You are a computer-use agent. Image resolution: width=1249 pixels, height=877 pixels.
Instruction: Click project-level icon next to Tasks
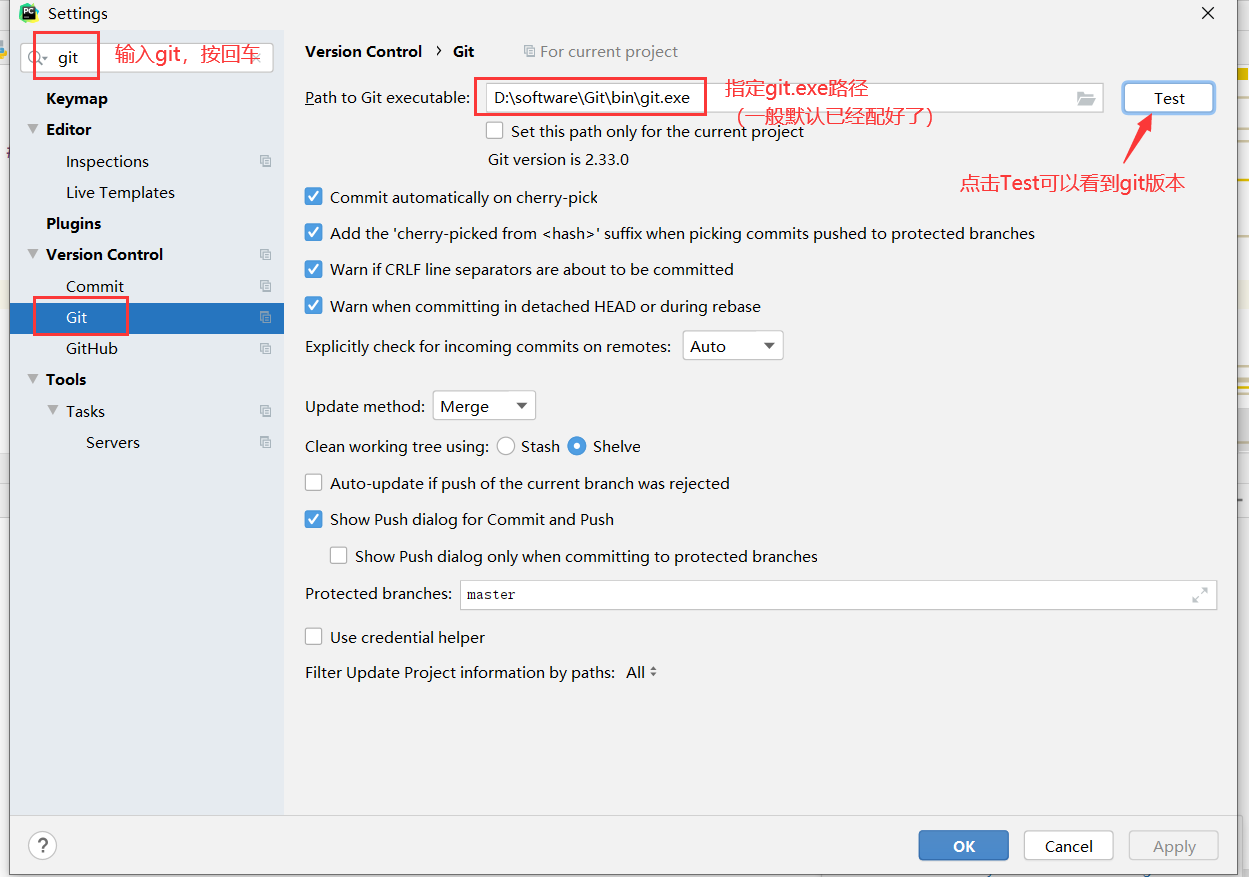265,411
